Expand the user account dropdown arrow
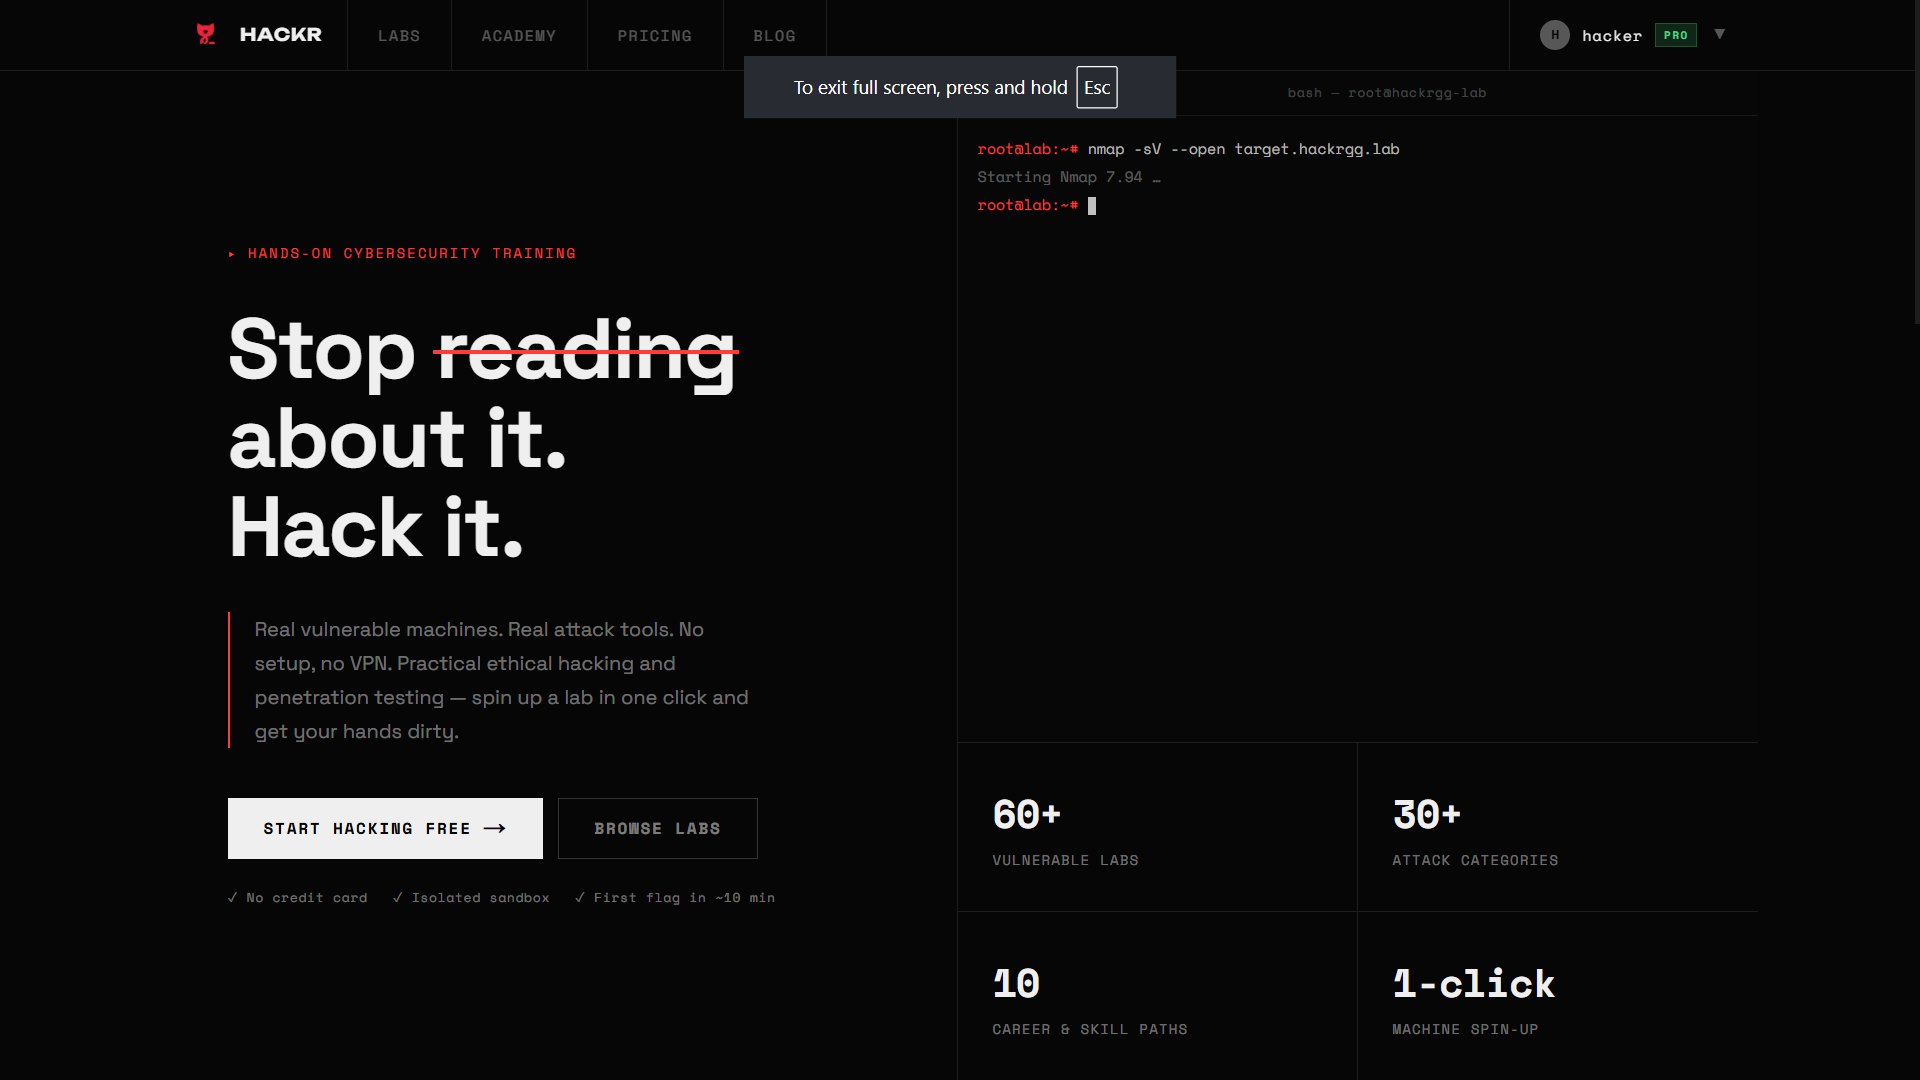The image size is (1920, 1080). pos(1720,34)
